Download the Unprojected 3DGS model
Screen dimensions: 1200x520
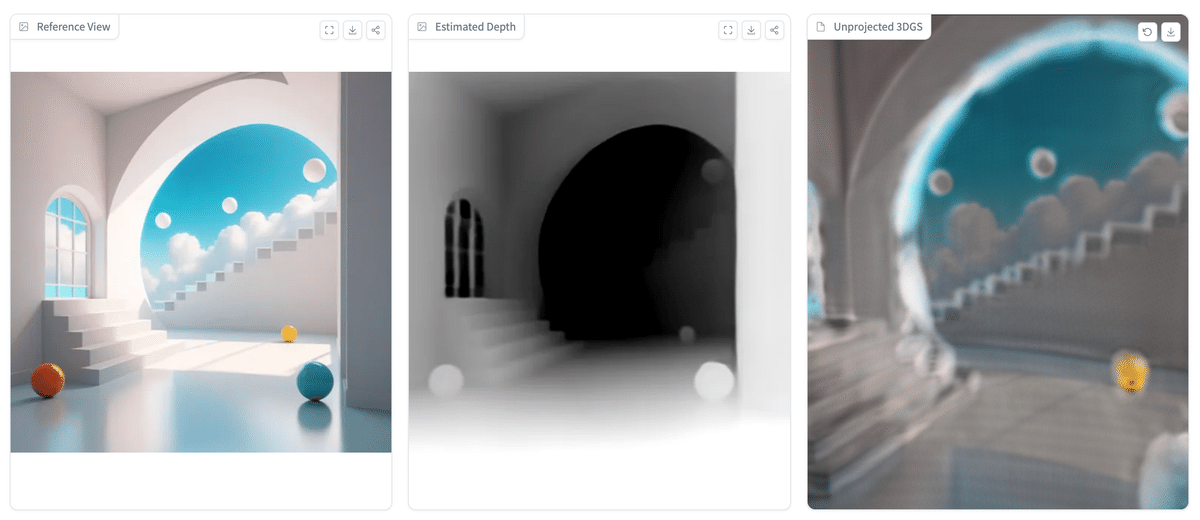1170,32
